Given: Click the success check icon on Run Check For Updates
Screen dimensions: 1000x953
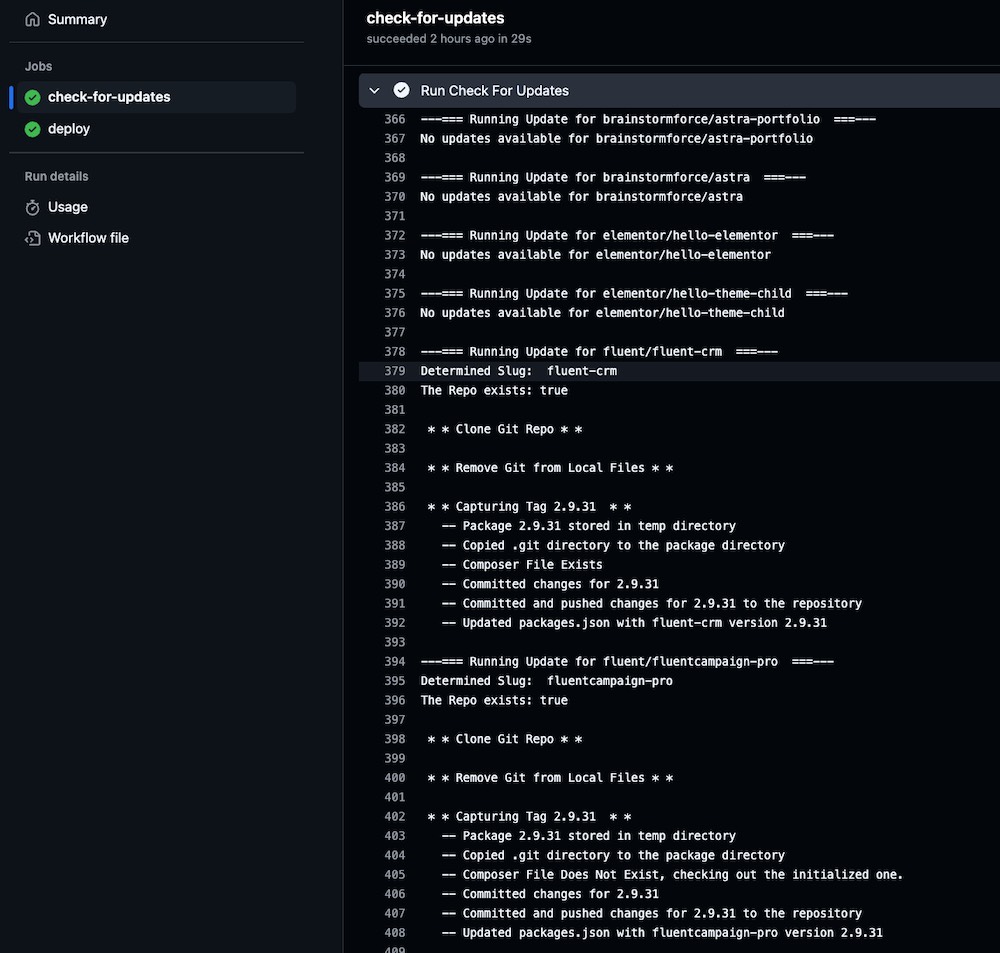Looking at the screenshot, I should pos(401,91).
